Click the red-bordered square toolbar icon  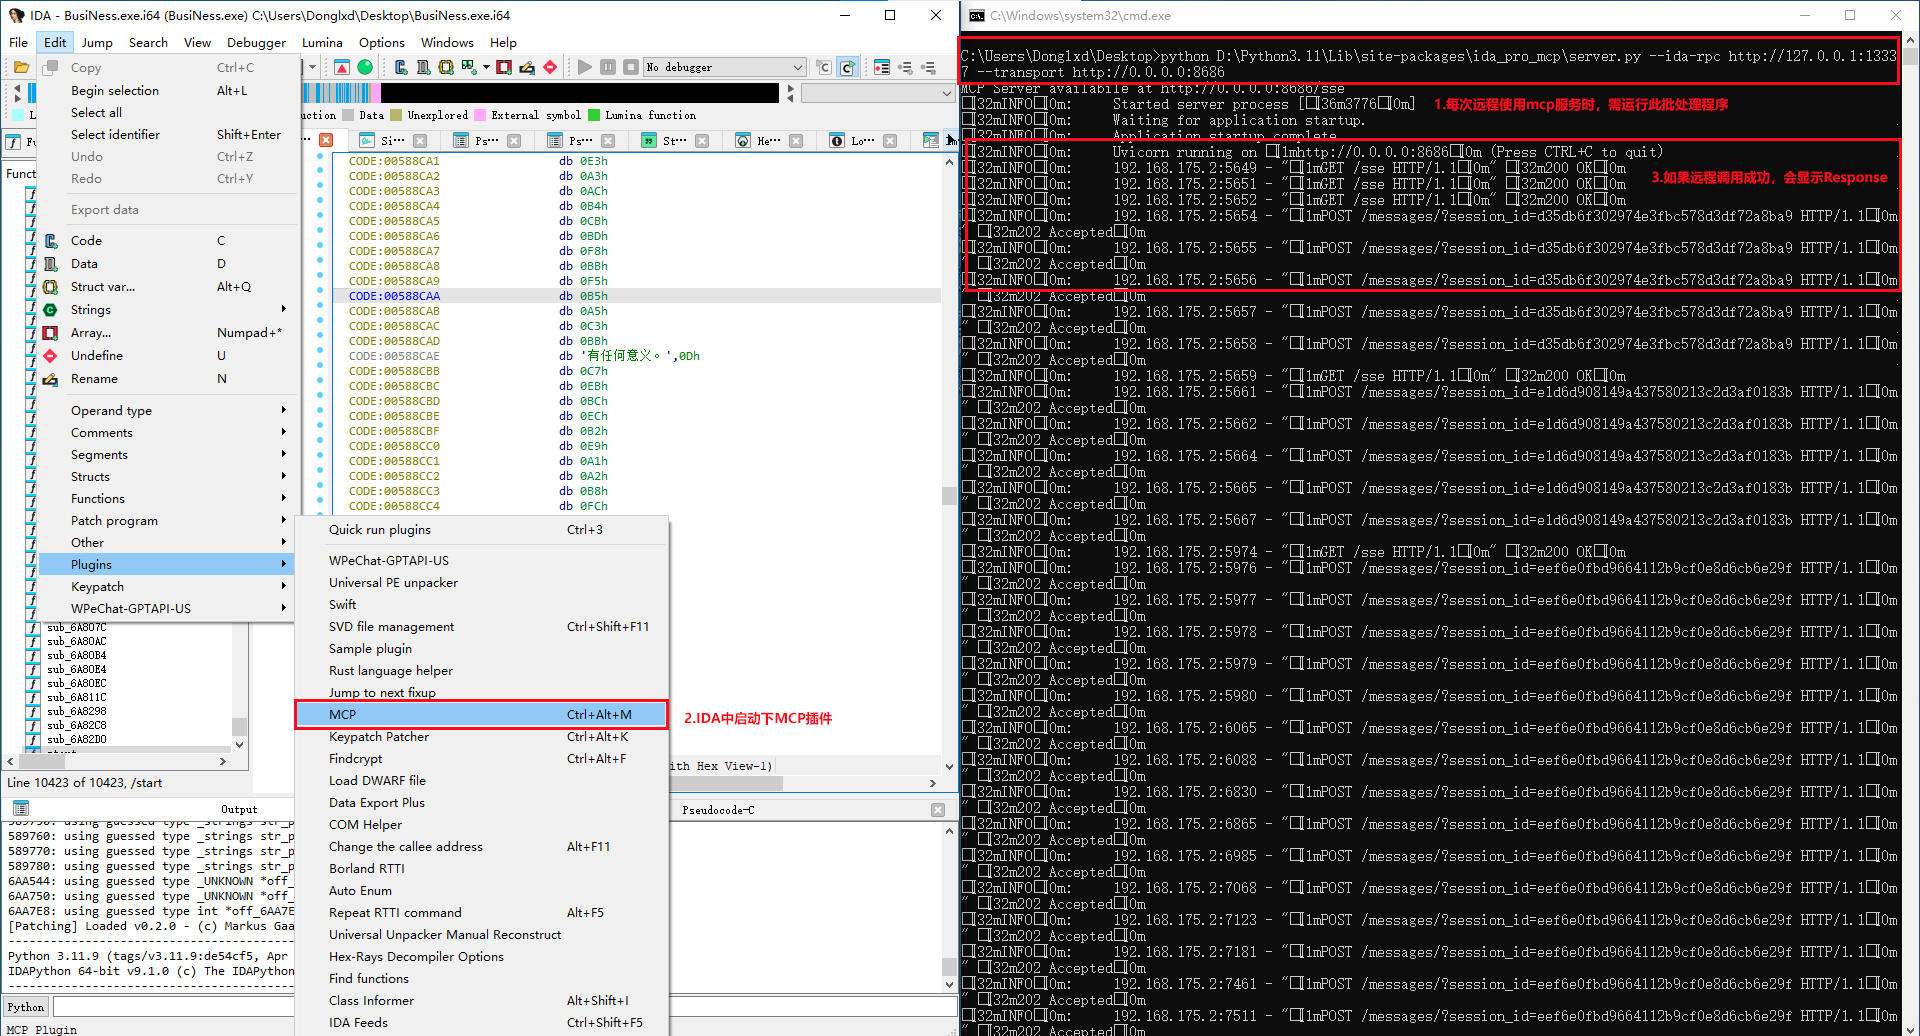[504, 67]
